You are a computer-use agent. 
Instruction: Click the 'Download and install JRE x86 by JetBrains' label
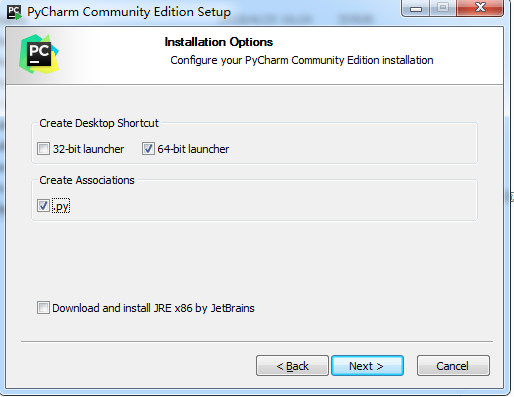(153, 308)
